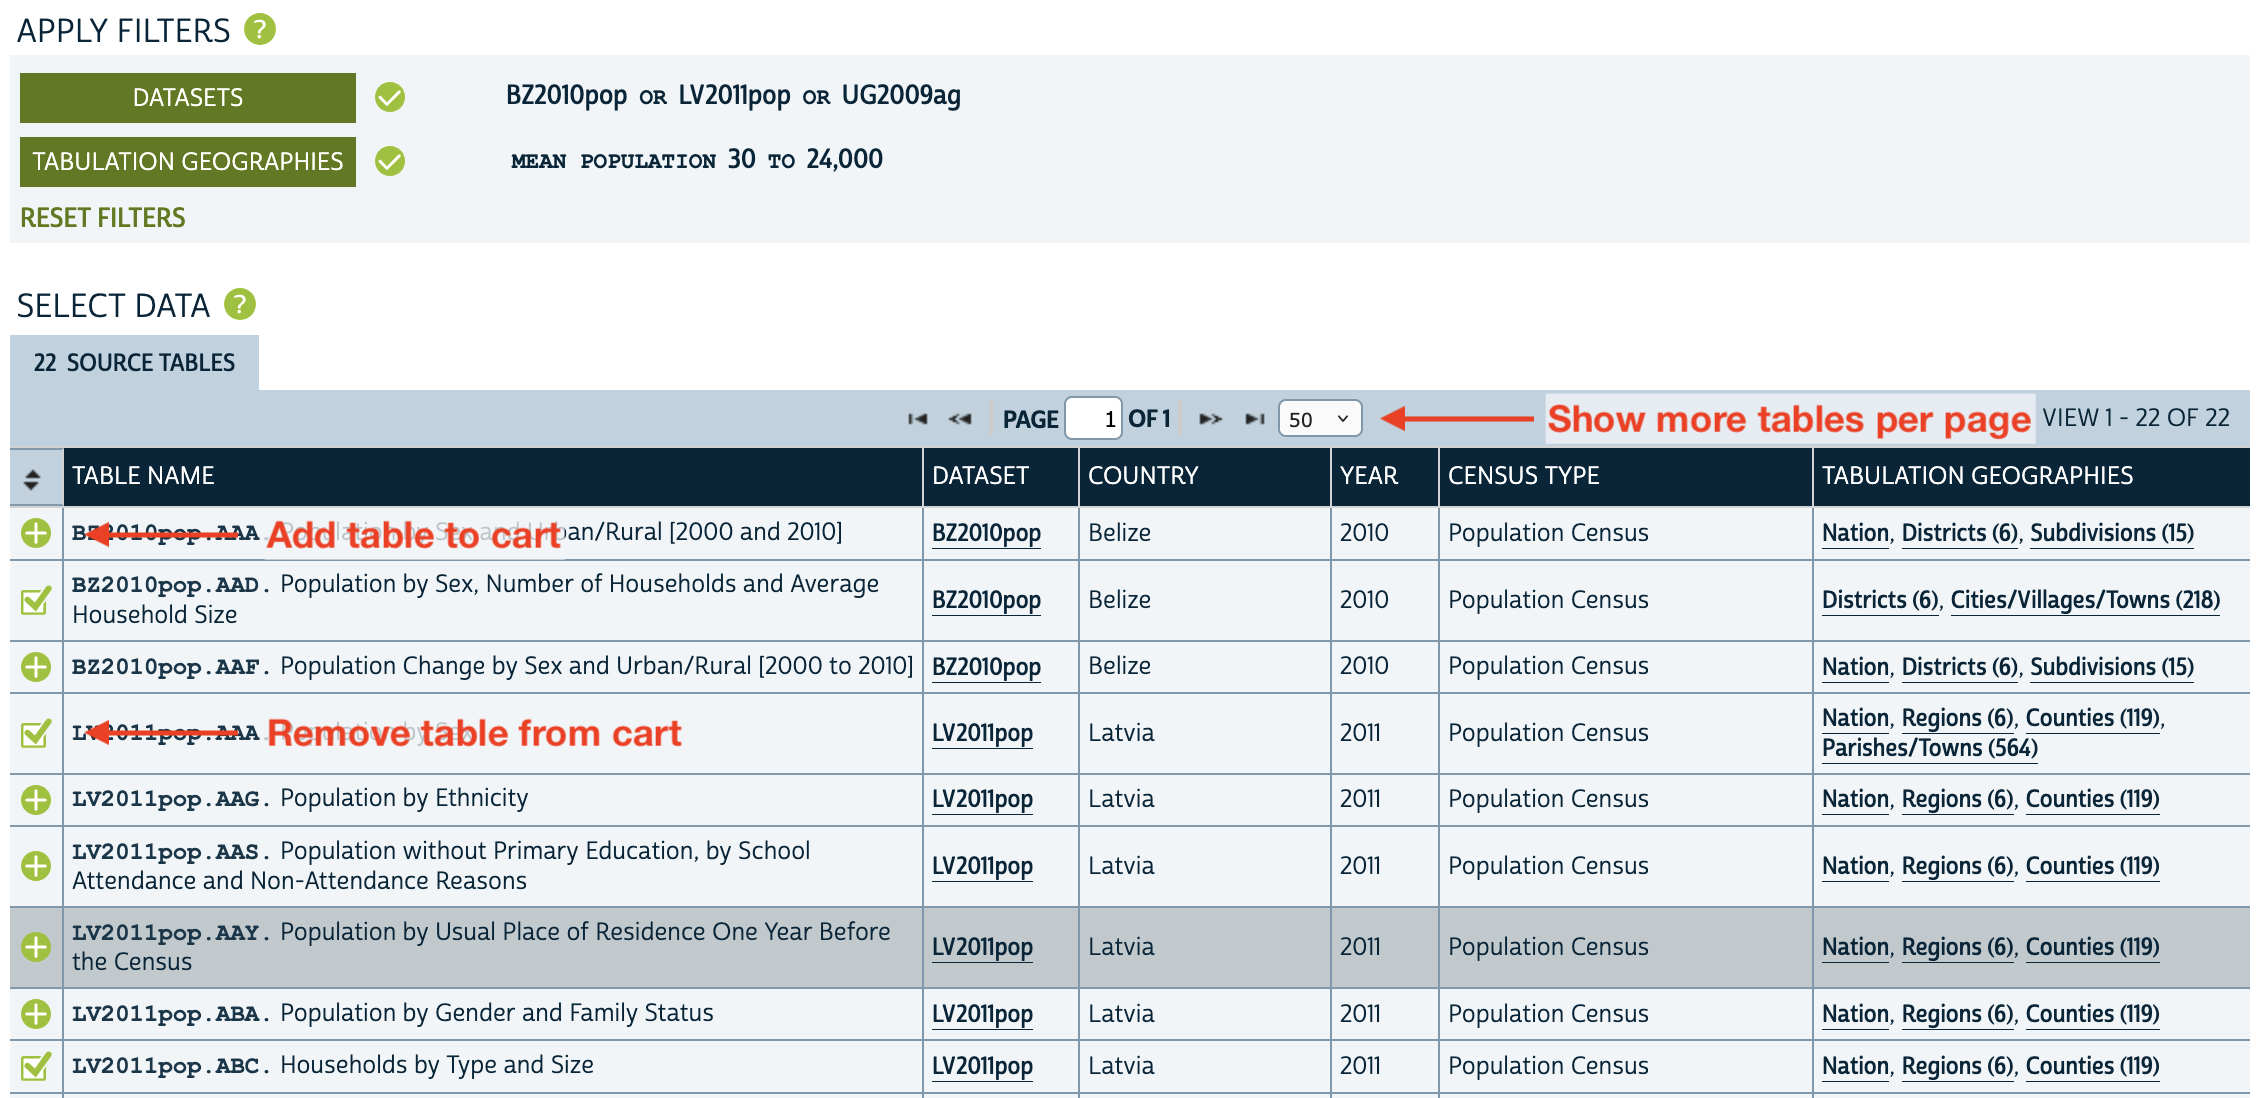
Task: Open the tables per page dropdown
Action: pyautogui.click(x=1320, y=419)
